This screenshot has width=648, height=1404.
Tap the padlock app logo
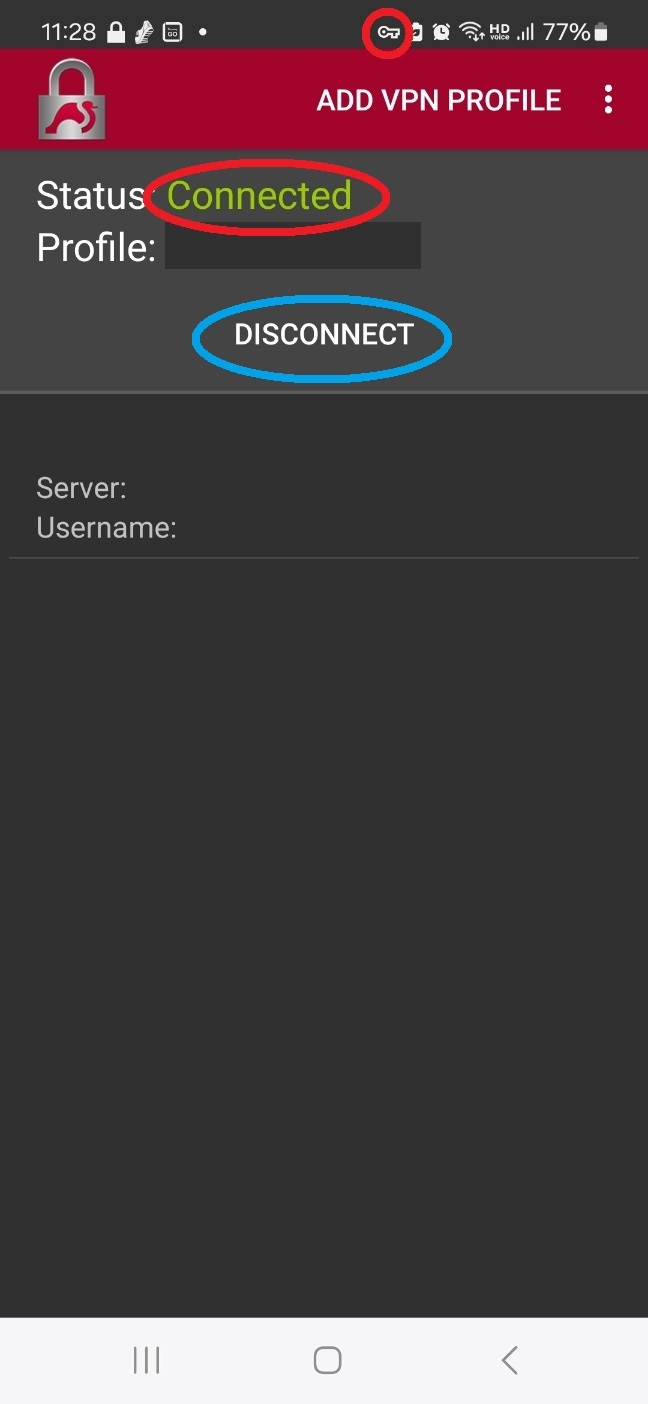[72, 100]
